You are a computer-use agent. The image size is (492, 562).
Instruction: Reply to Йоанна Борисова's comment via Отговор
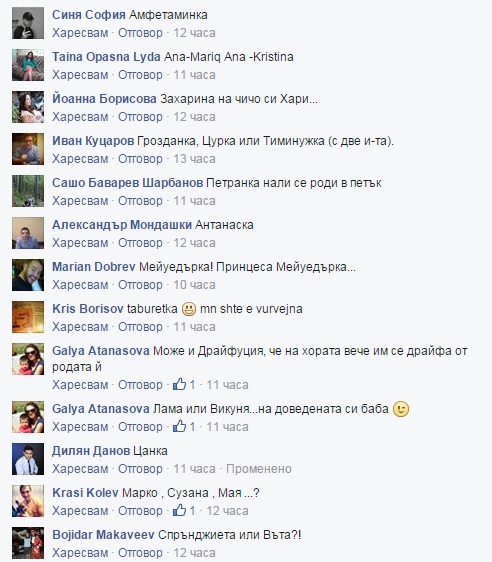(140, 117)
